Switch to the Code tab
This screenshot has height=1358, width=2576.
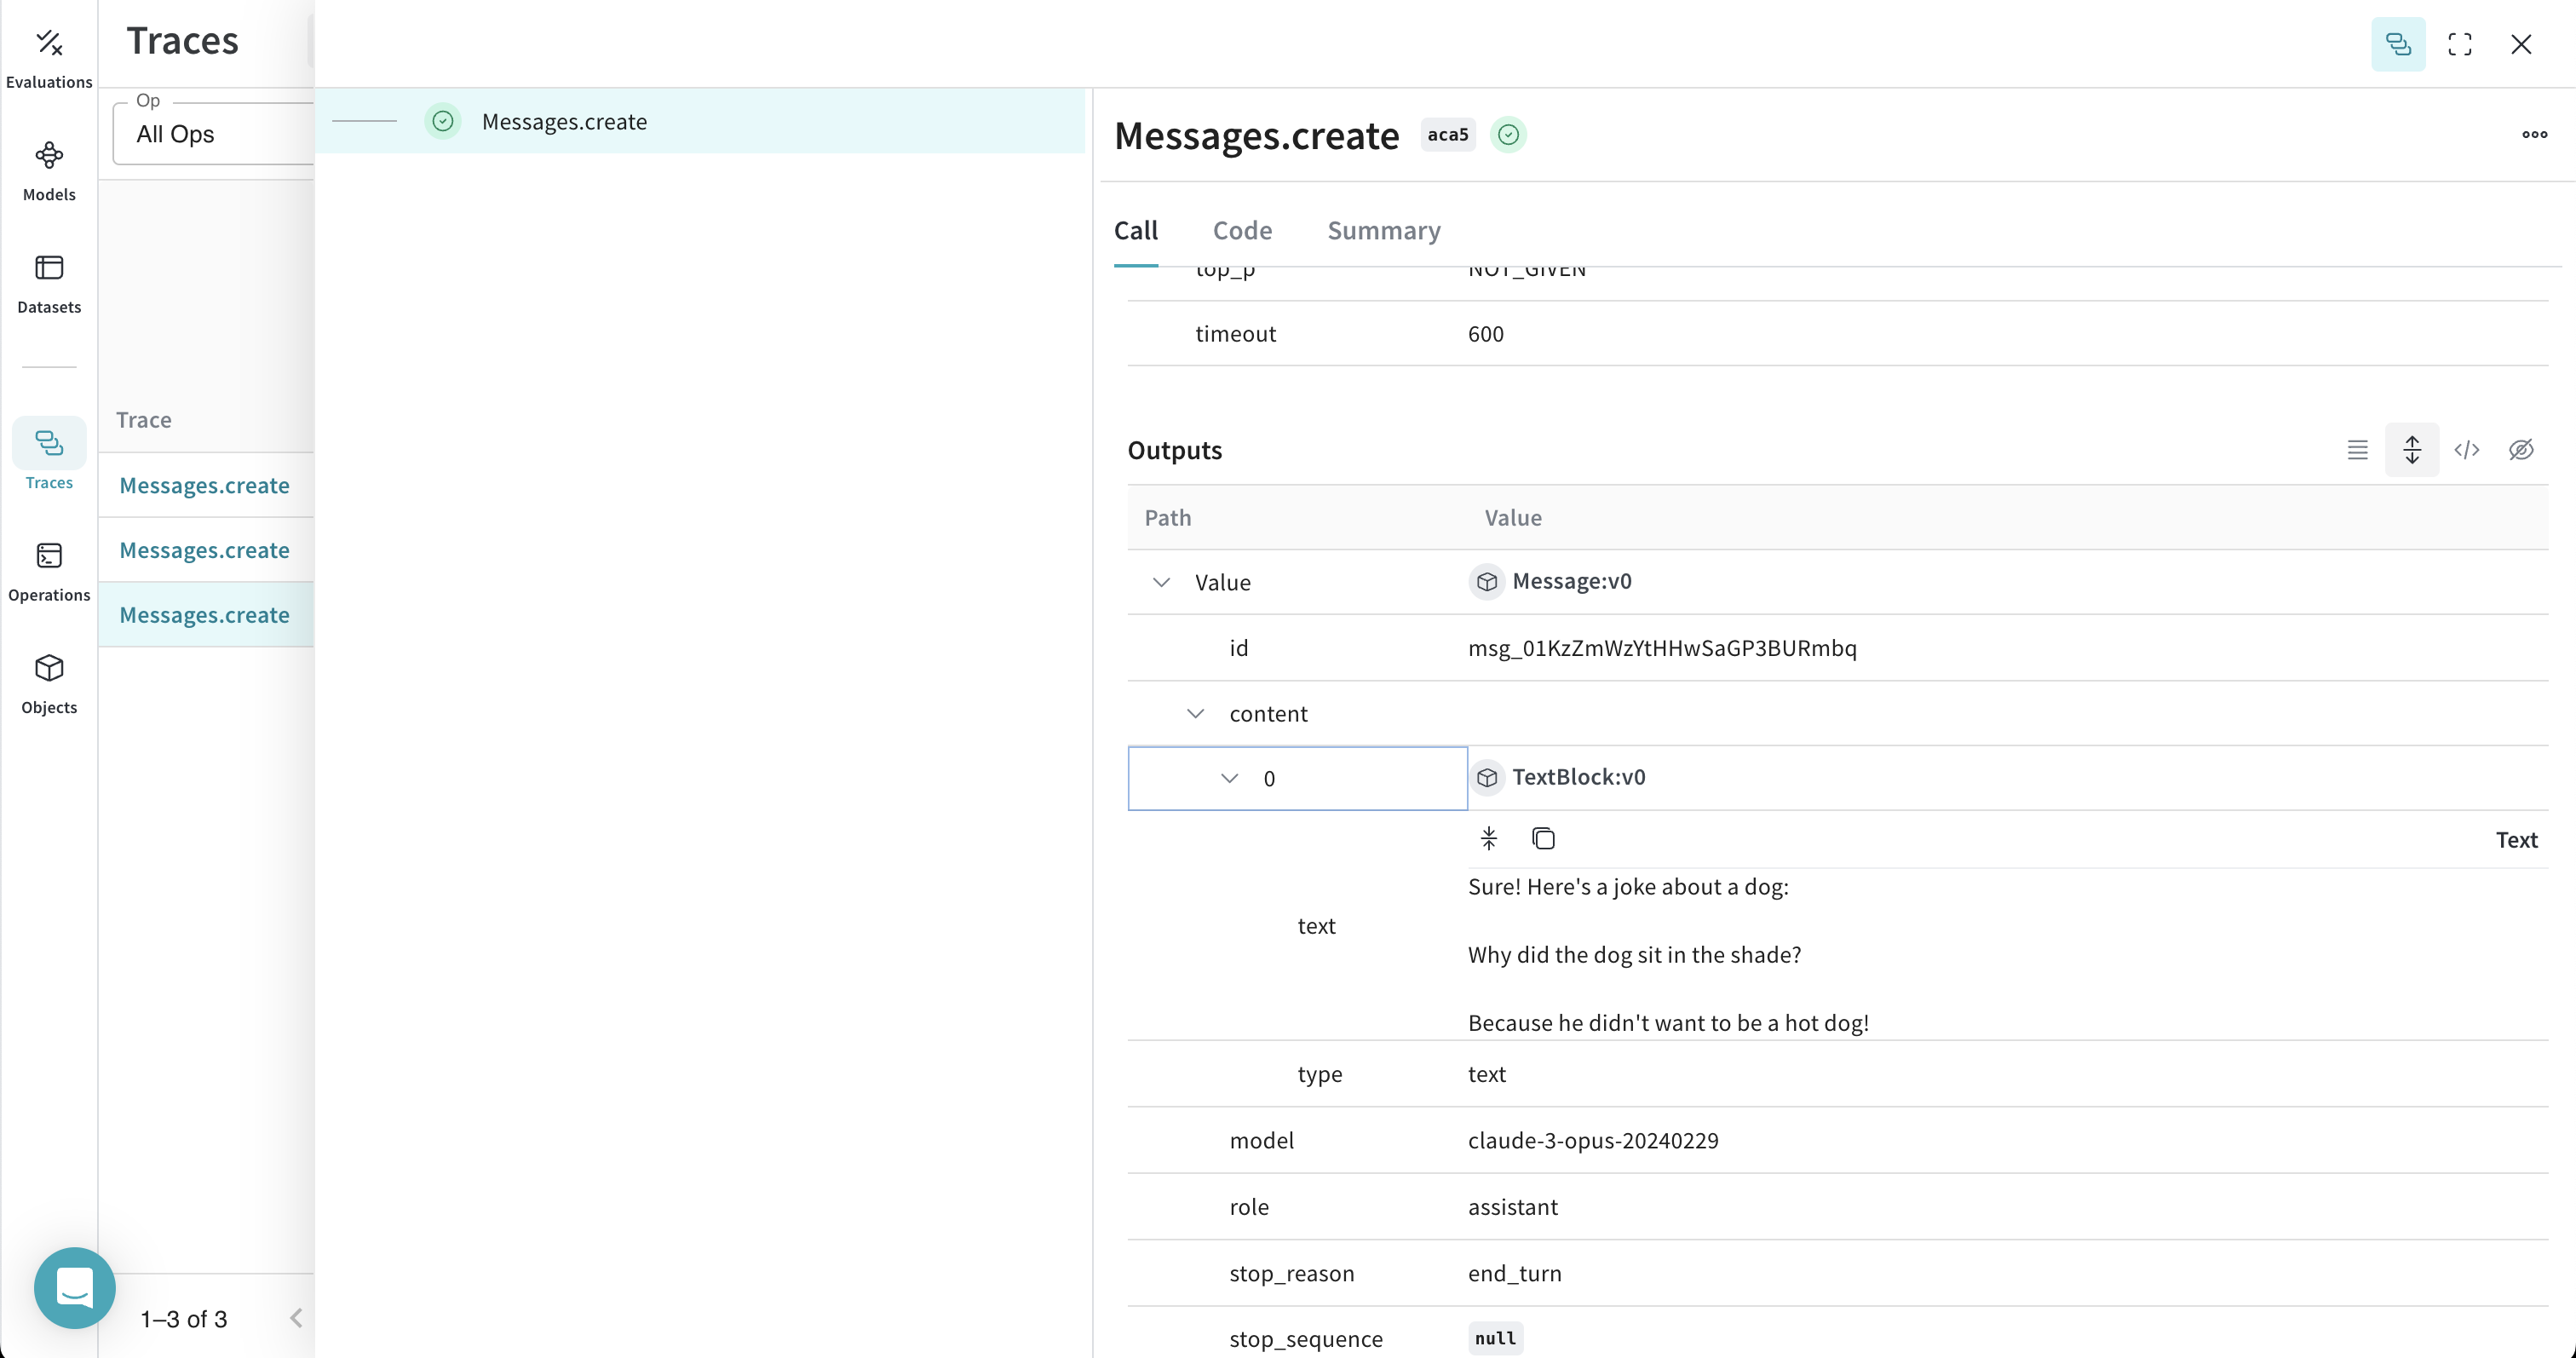pos(1242,231)
